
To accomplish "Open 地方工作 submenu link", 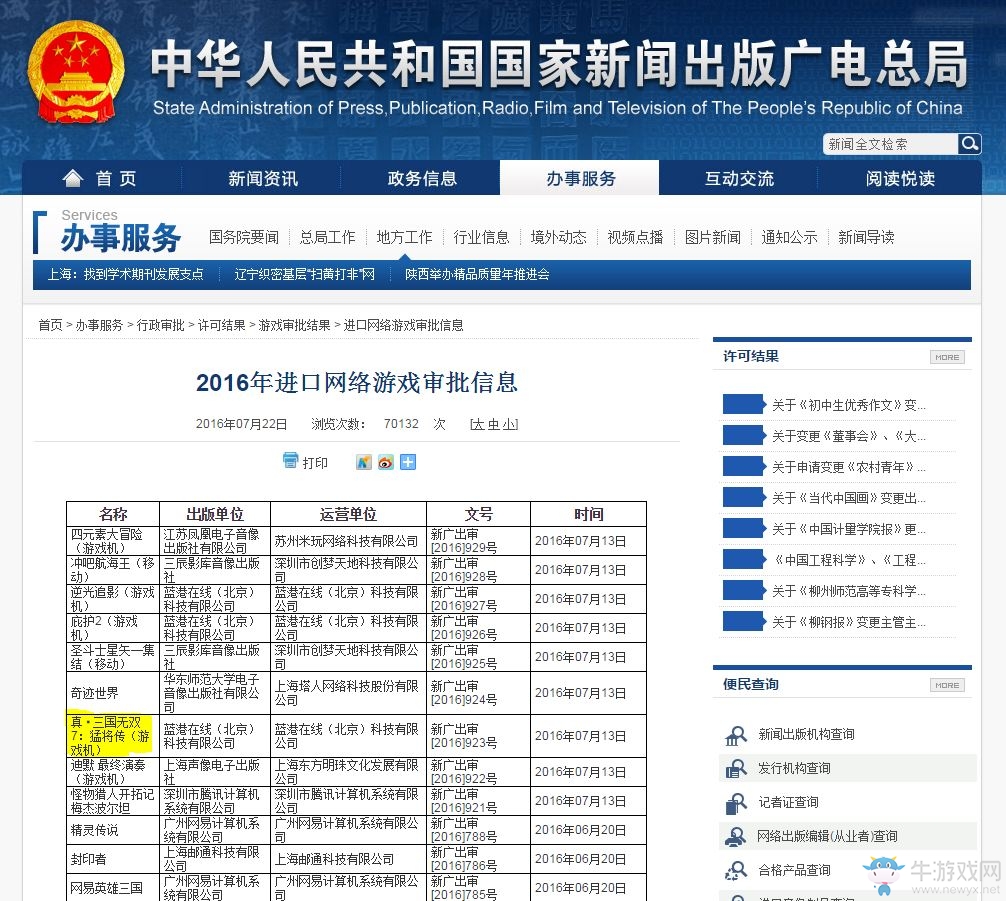I will 404,237.
